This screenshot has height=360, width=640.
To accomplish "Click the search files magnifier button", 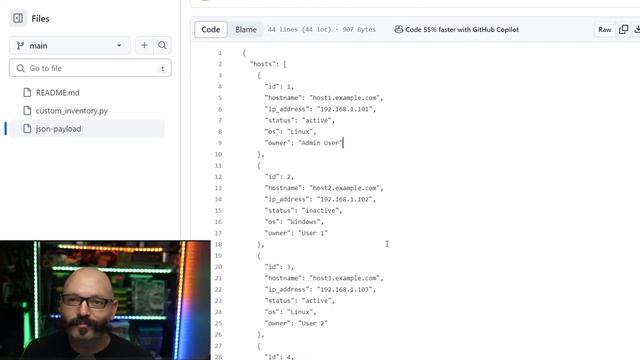I will [162, 45].
